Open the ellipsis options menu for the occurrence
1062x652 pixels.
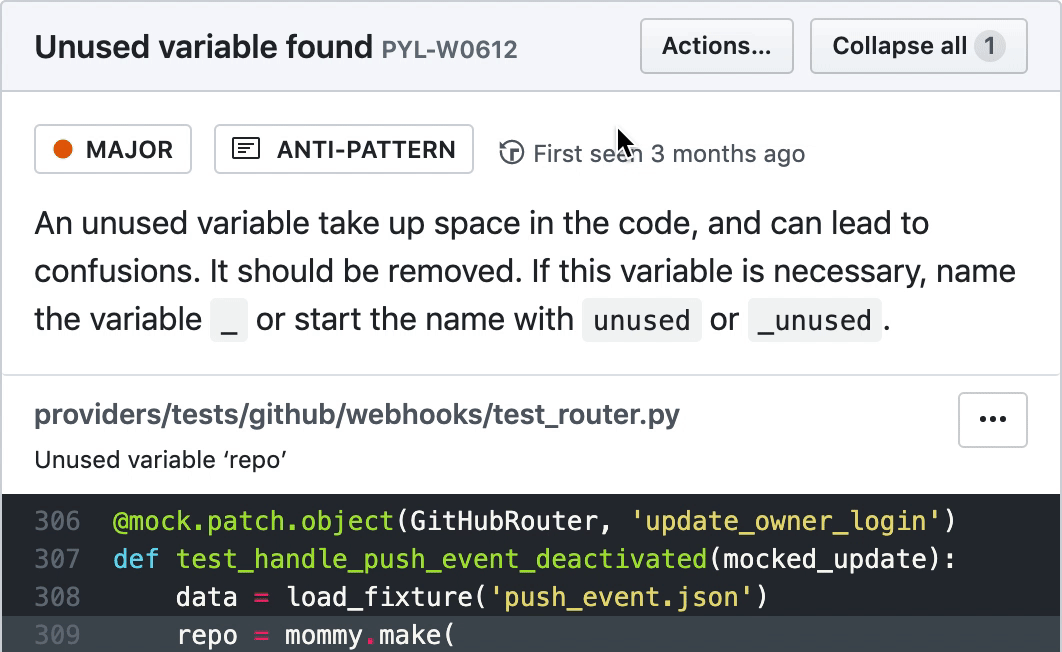[992, 420]
